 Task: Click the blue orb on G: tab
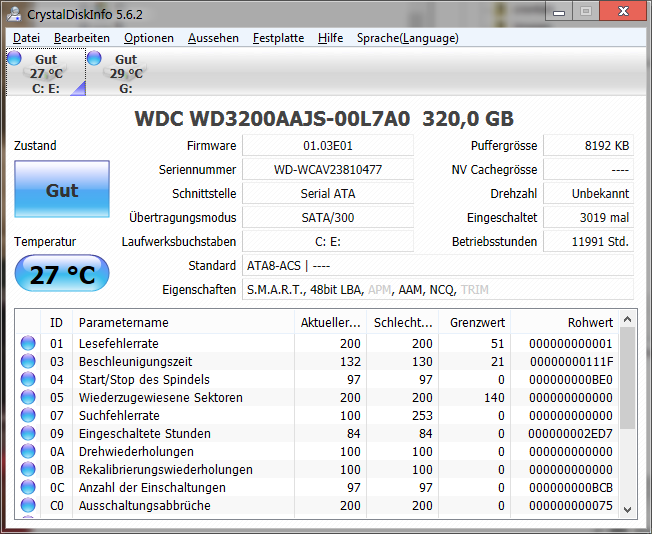[x=94, y=58]
